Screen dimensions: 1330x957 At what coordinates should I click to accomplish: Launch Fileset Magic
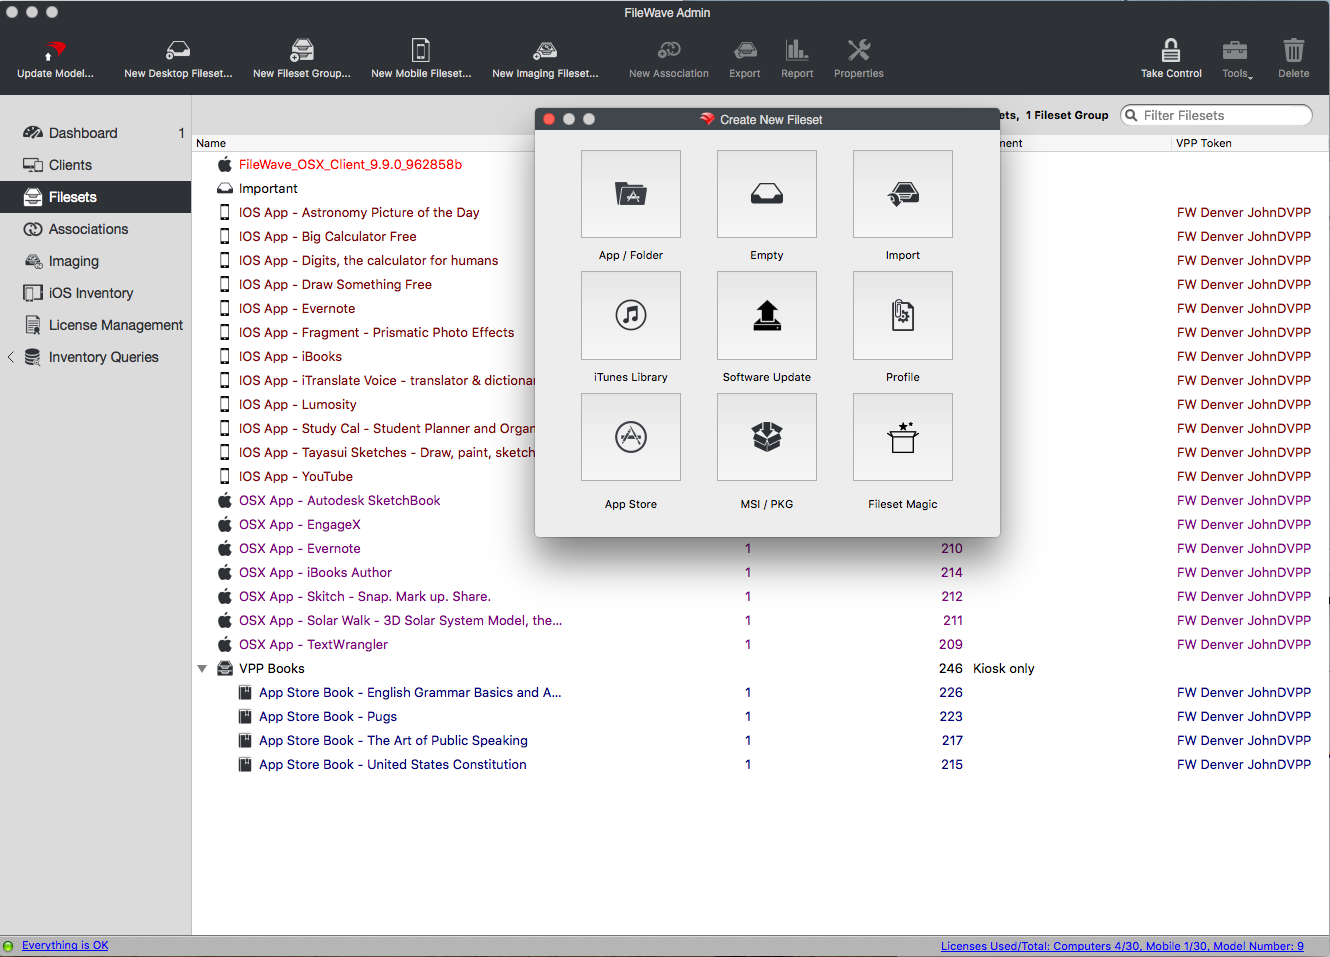point(902,437)
